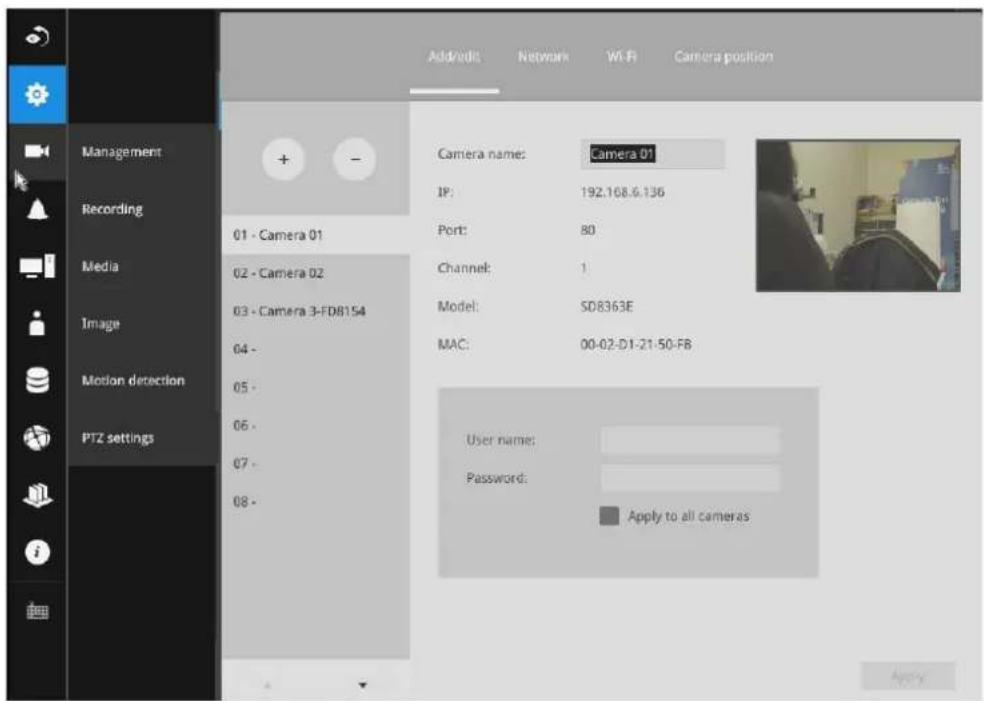Click the monitor display icon
984x701 pixels.
[x=37, y=266]
